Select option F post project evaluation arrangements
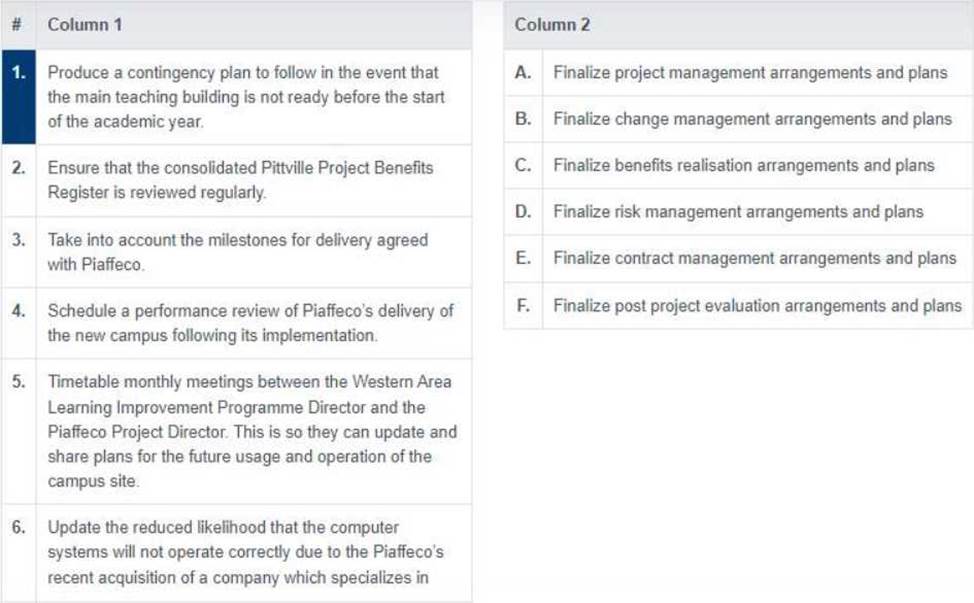 tap(738, 306)
